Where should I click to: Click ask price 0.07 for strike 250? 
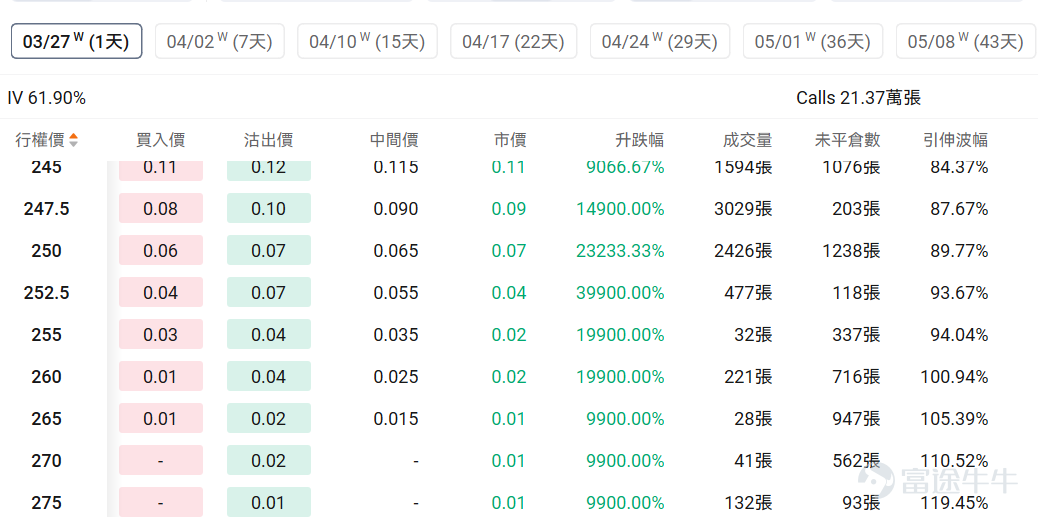[x=269, y=251]
